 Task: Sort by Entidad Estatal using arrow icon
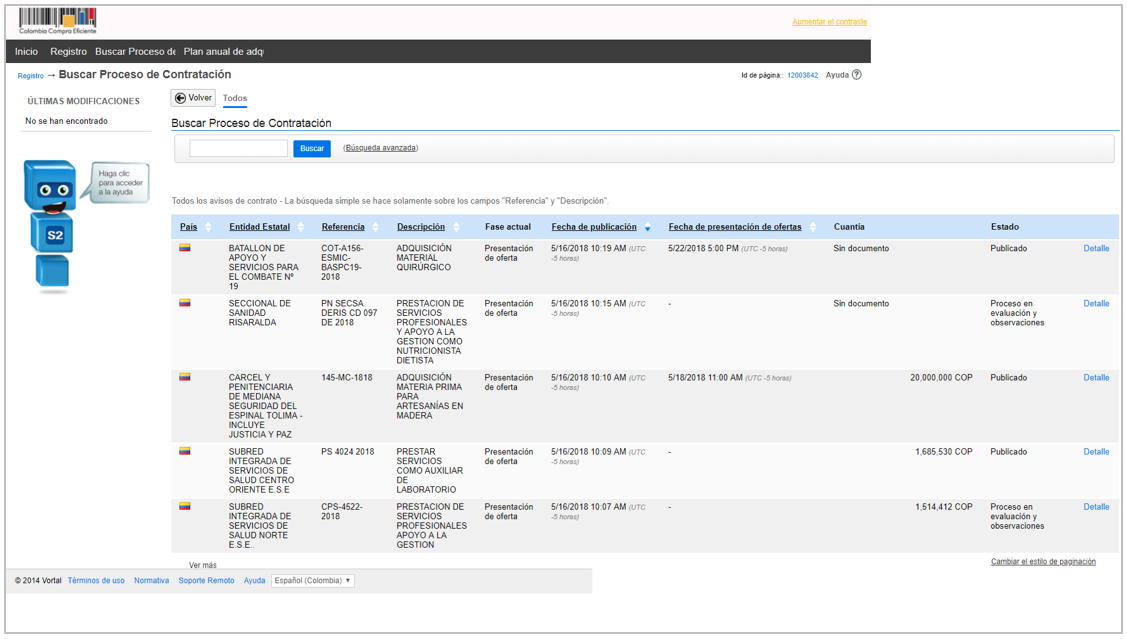pos(301,228)
